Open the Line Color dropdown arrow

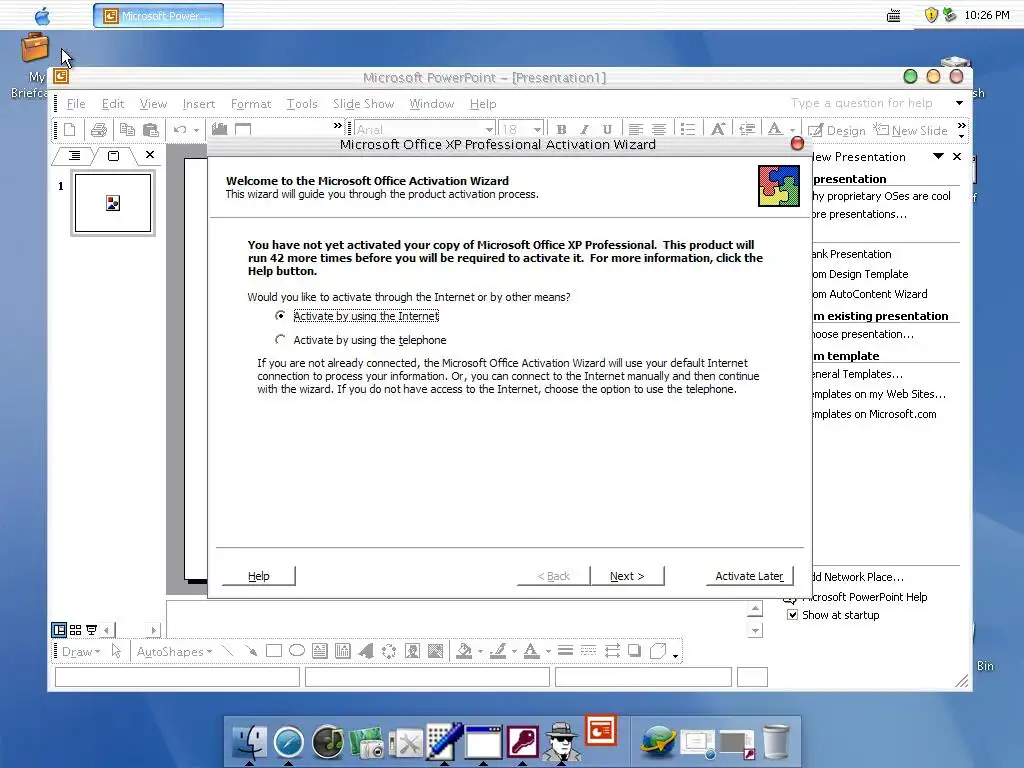coord(515,651)
